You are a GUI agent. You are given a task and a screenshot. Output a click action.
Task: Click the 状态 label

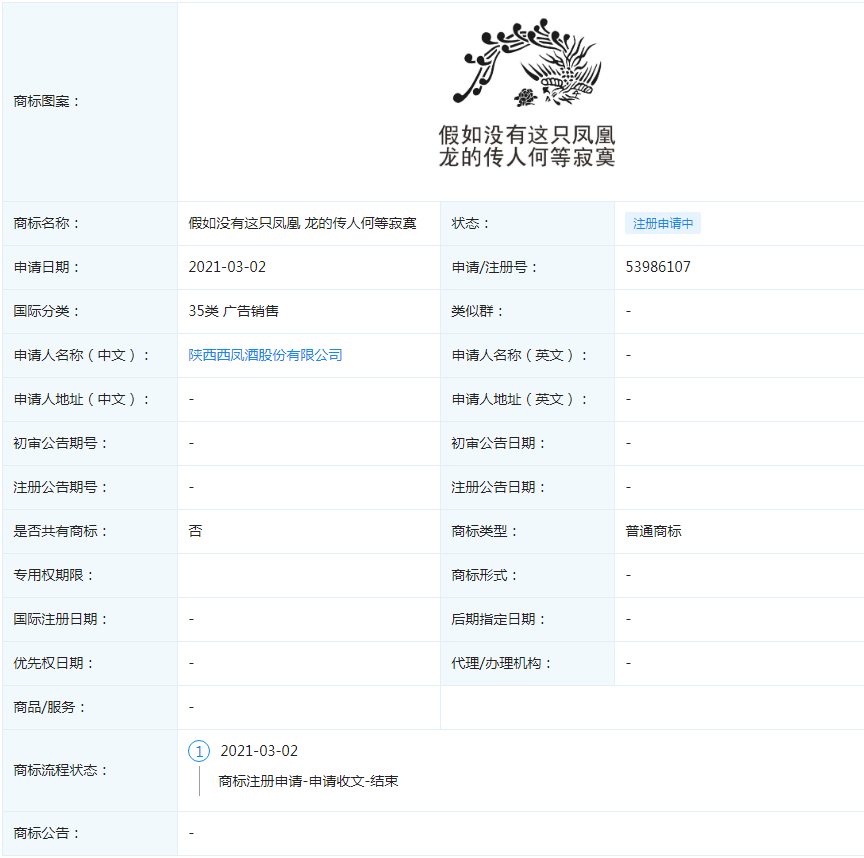(470, 223)
